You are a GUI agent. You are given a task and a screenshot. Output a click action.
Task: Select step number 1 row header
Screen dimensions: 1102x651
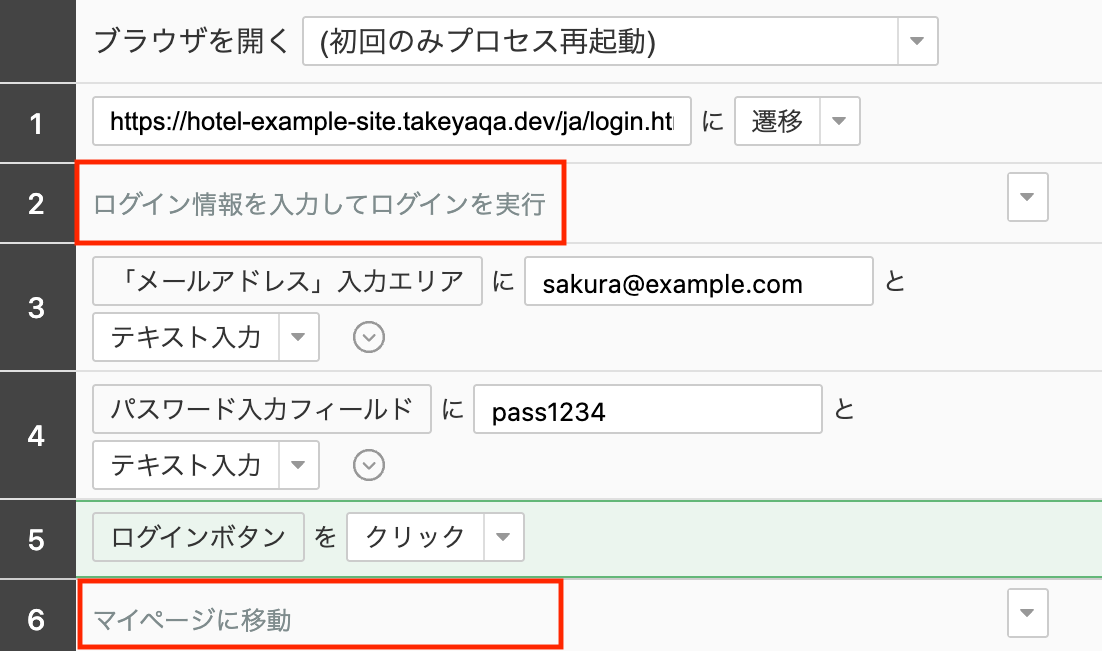[x=37, y=124]
